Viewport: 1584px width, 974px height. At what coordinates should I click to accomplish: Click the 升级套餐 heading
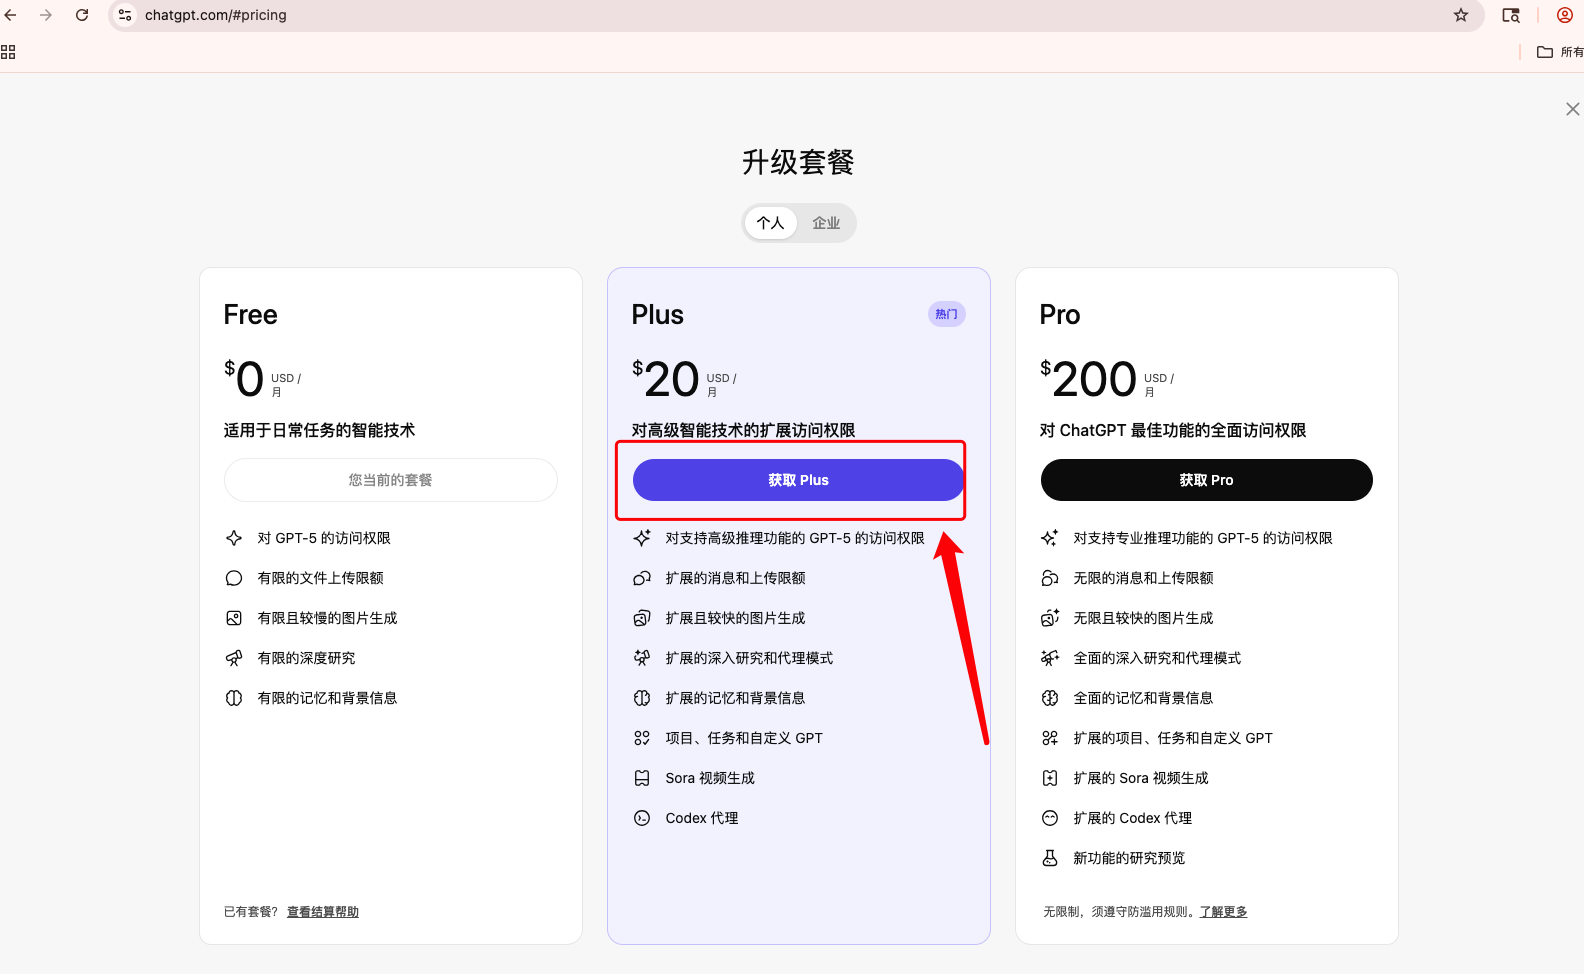tap(798, 162)
